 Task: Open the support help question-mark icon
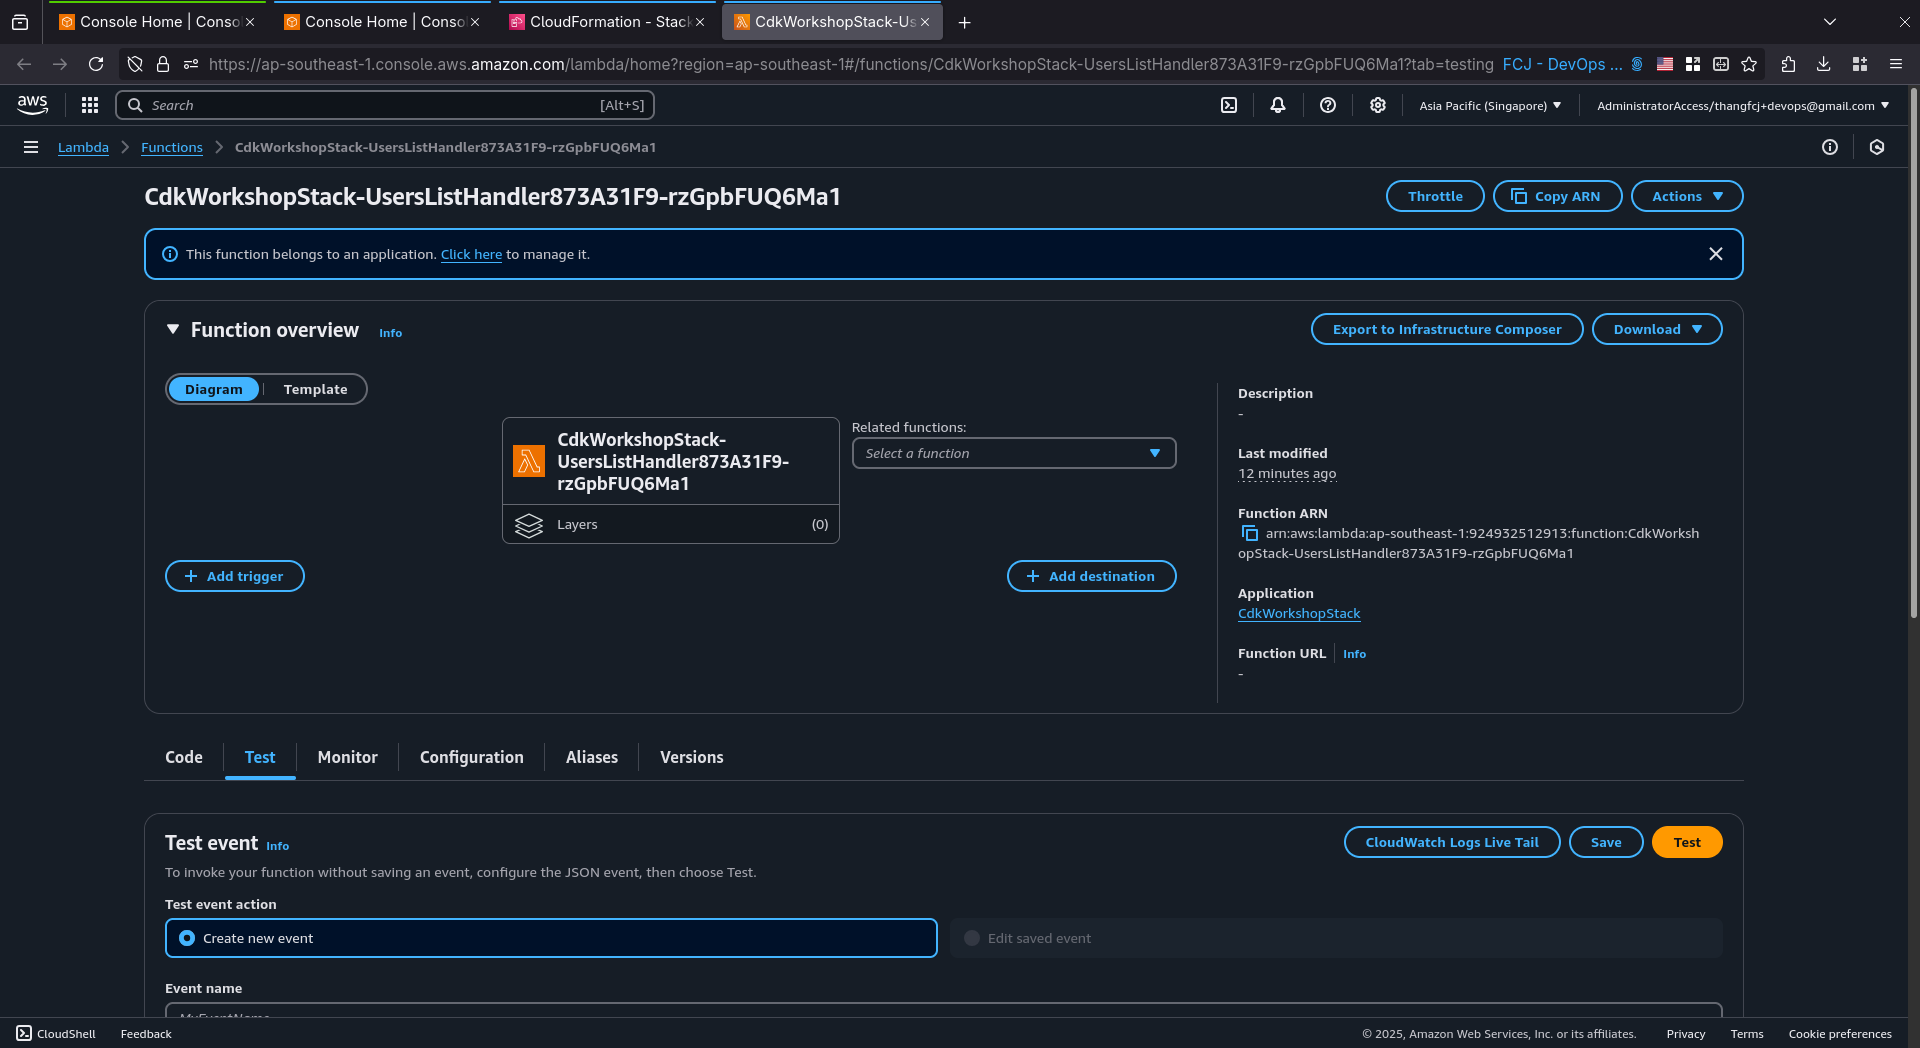(x=1328, y=105)
